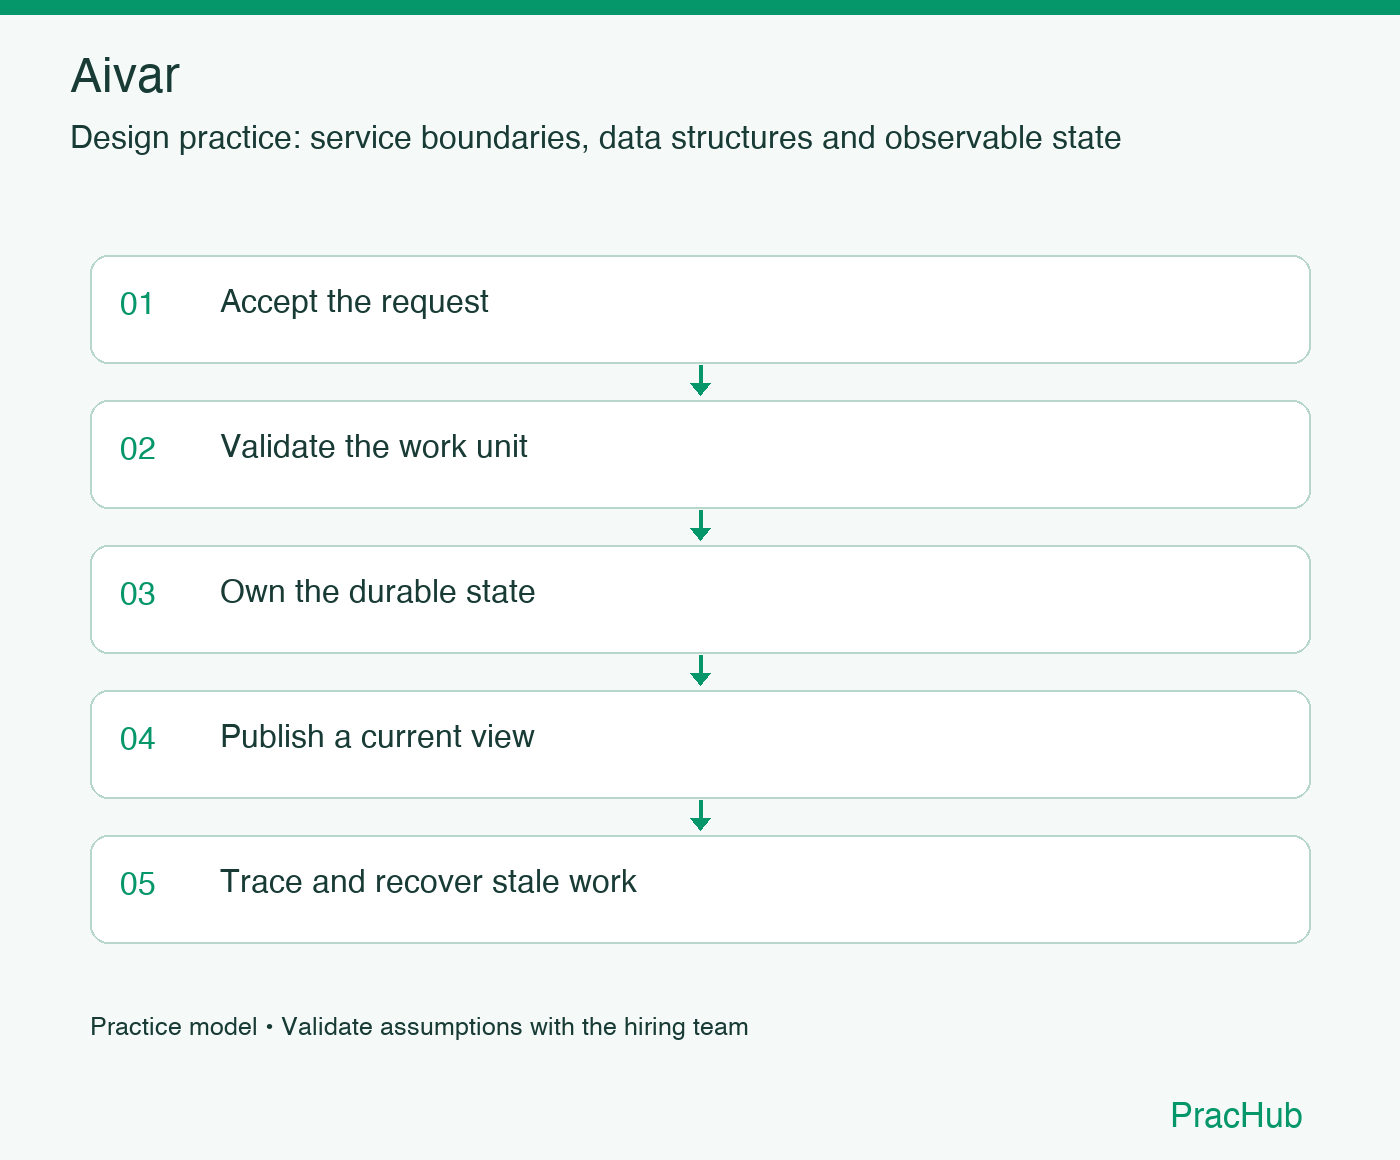
Task: Click step number 01
Action: coord(137,304)
